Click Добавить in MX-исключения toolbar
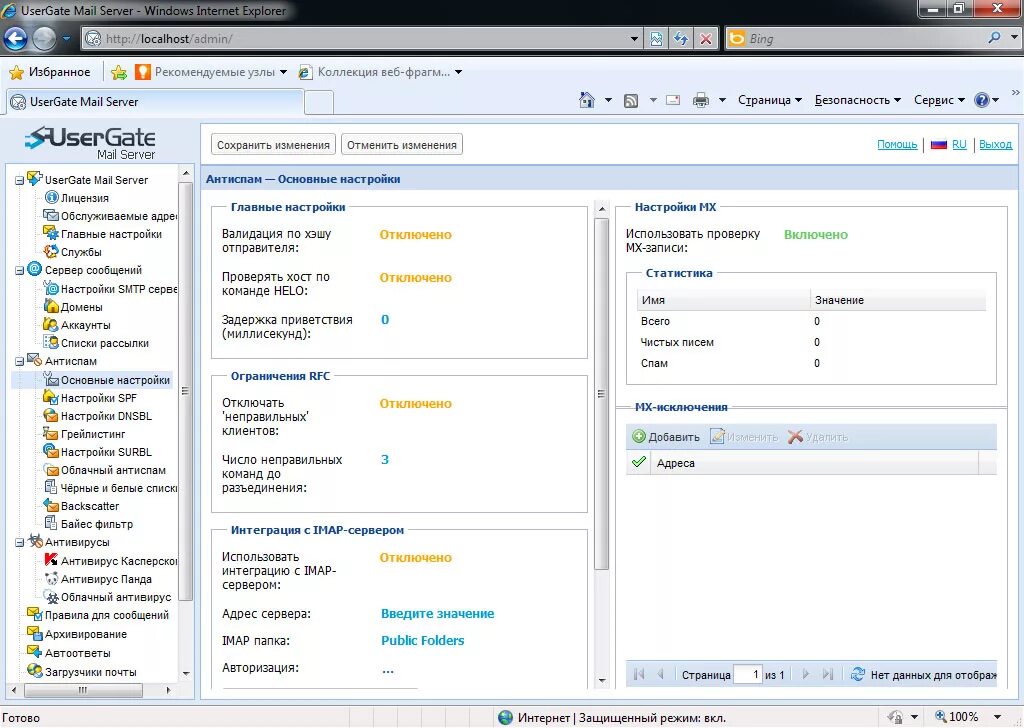Image resolution: width=1024 pixels, height=728 pixels. point(666,437)
